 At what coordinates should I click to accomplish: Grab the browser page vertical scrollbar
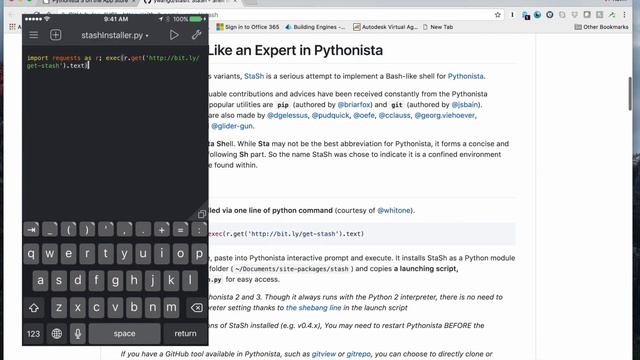pyautogui.click(x=630, y=93)
